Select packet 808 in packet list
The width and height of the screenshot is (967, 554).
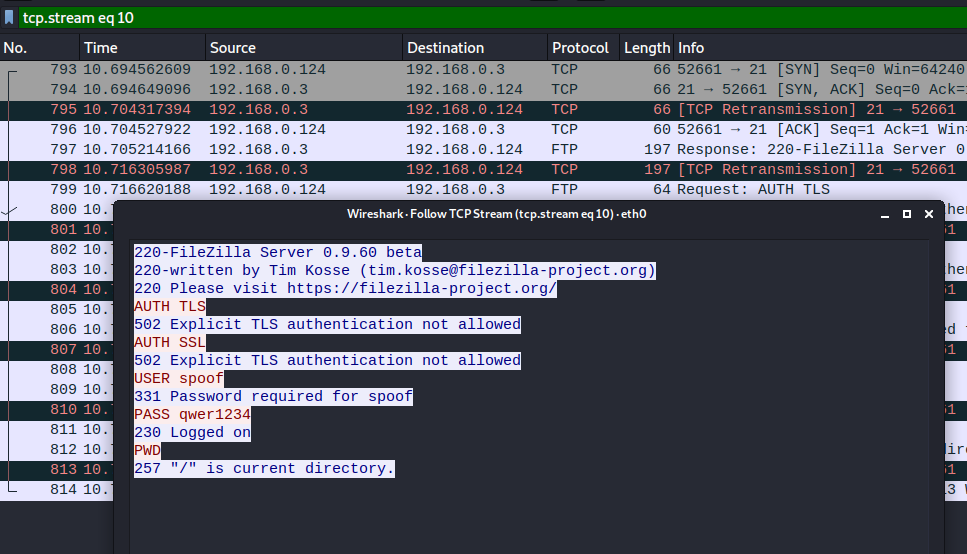pyautogui.click(x=57, y=370)
